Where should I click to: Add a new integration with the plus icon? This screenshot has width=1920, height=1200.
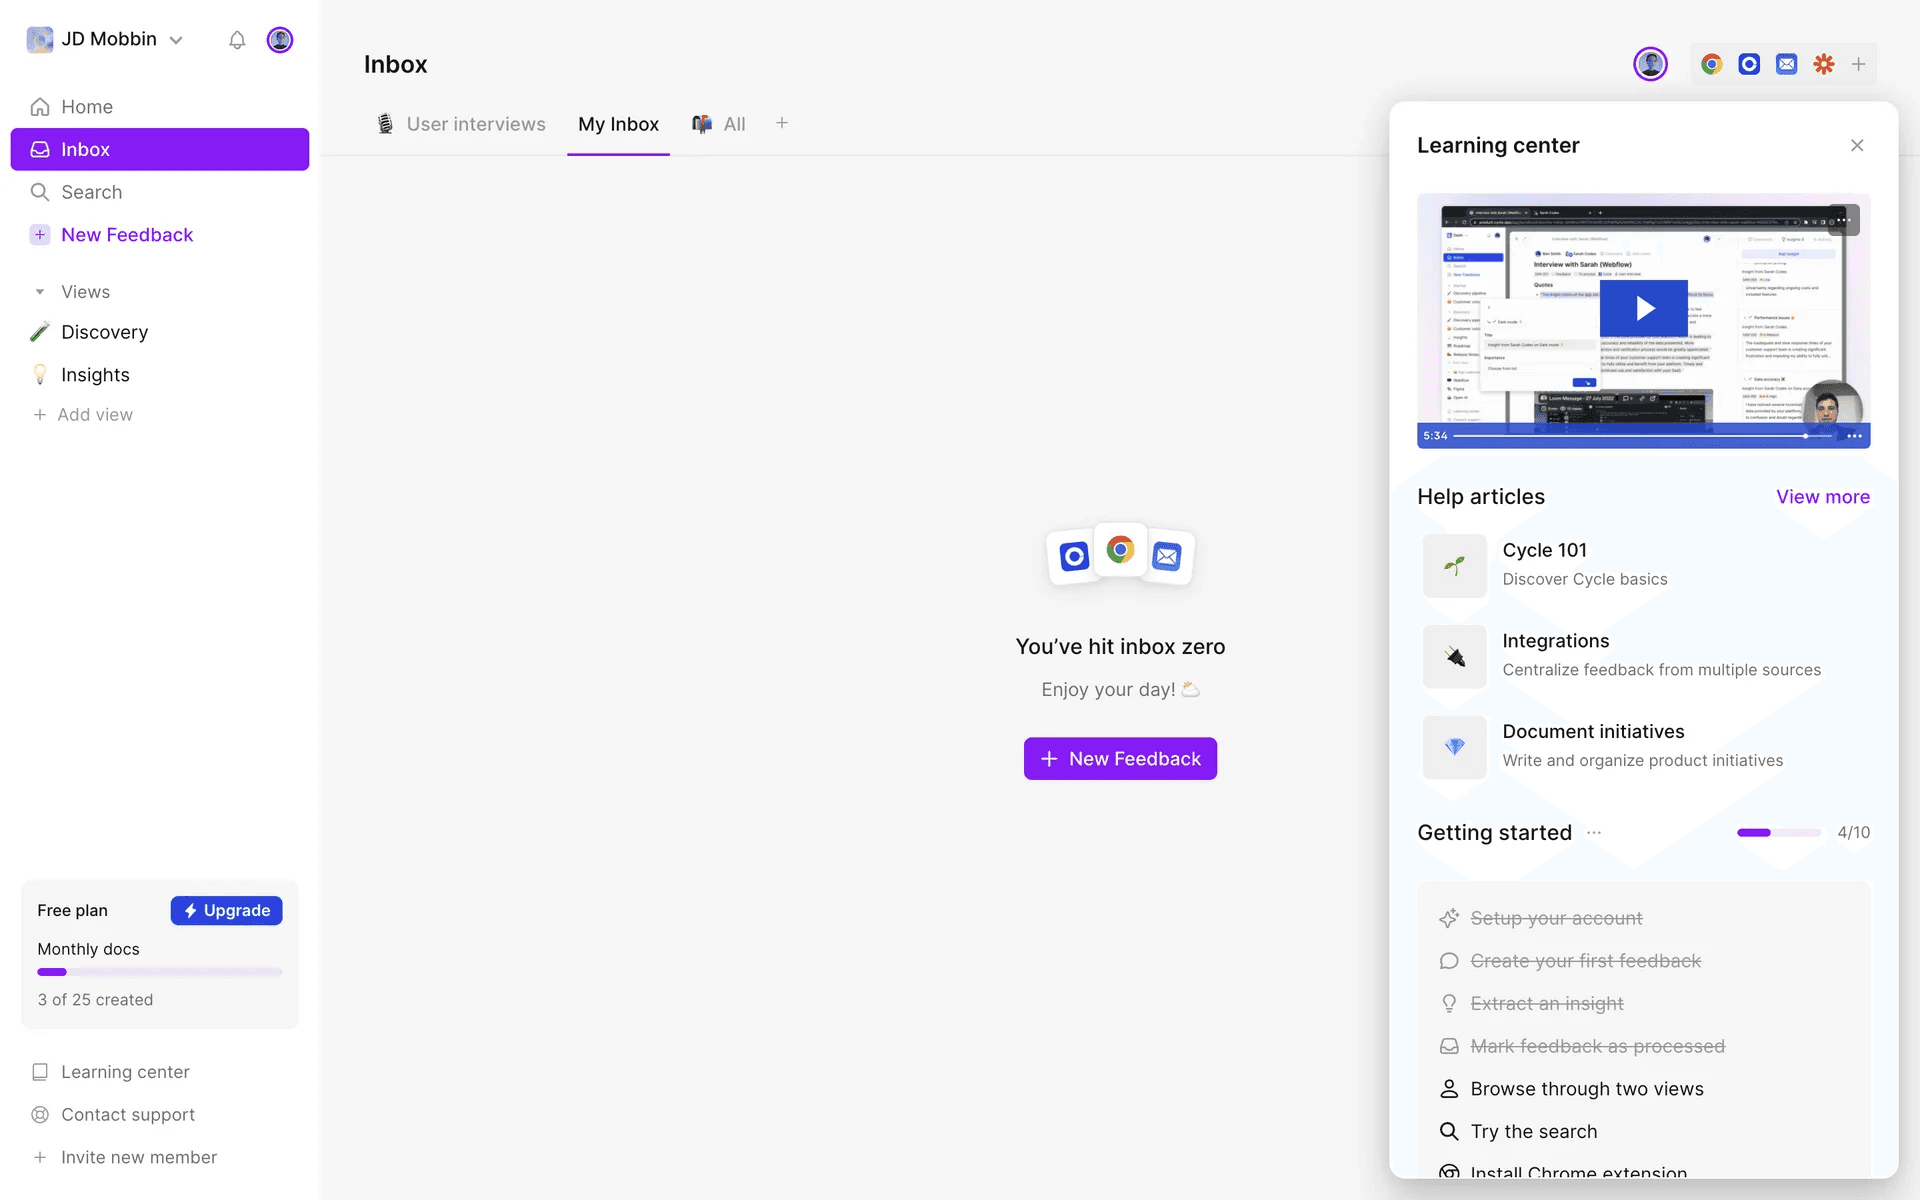coord(1858,64)
